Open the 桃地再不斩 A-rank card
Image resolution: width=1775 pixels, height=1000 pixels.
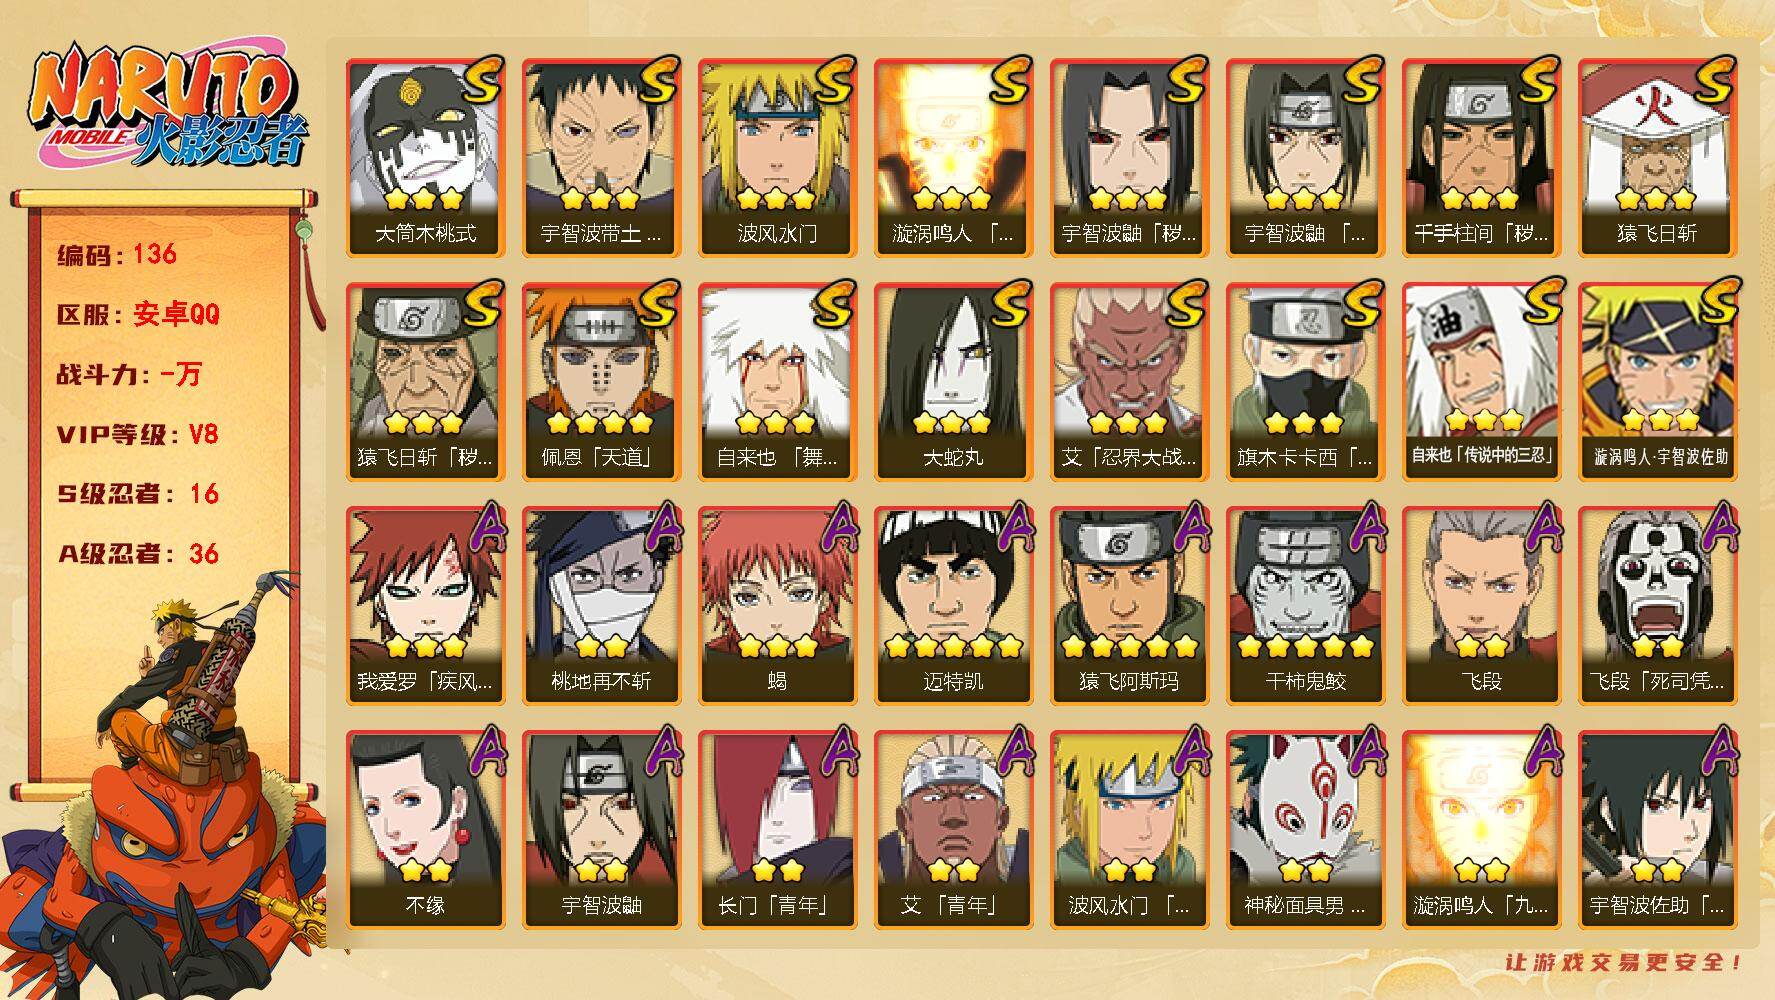(x=601, y=606)
